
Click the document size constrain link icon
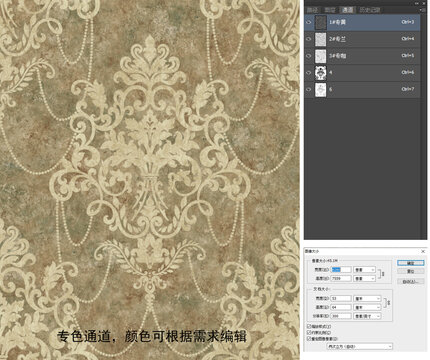tap(388, 303)
